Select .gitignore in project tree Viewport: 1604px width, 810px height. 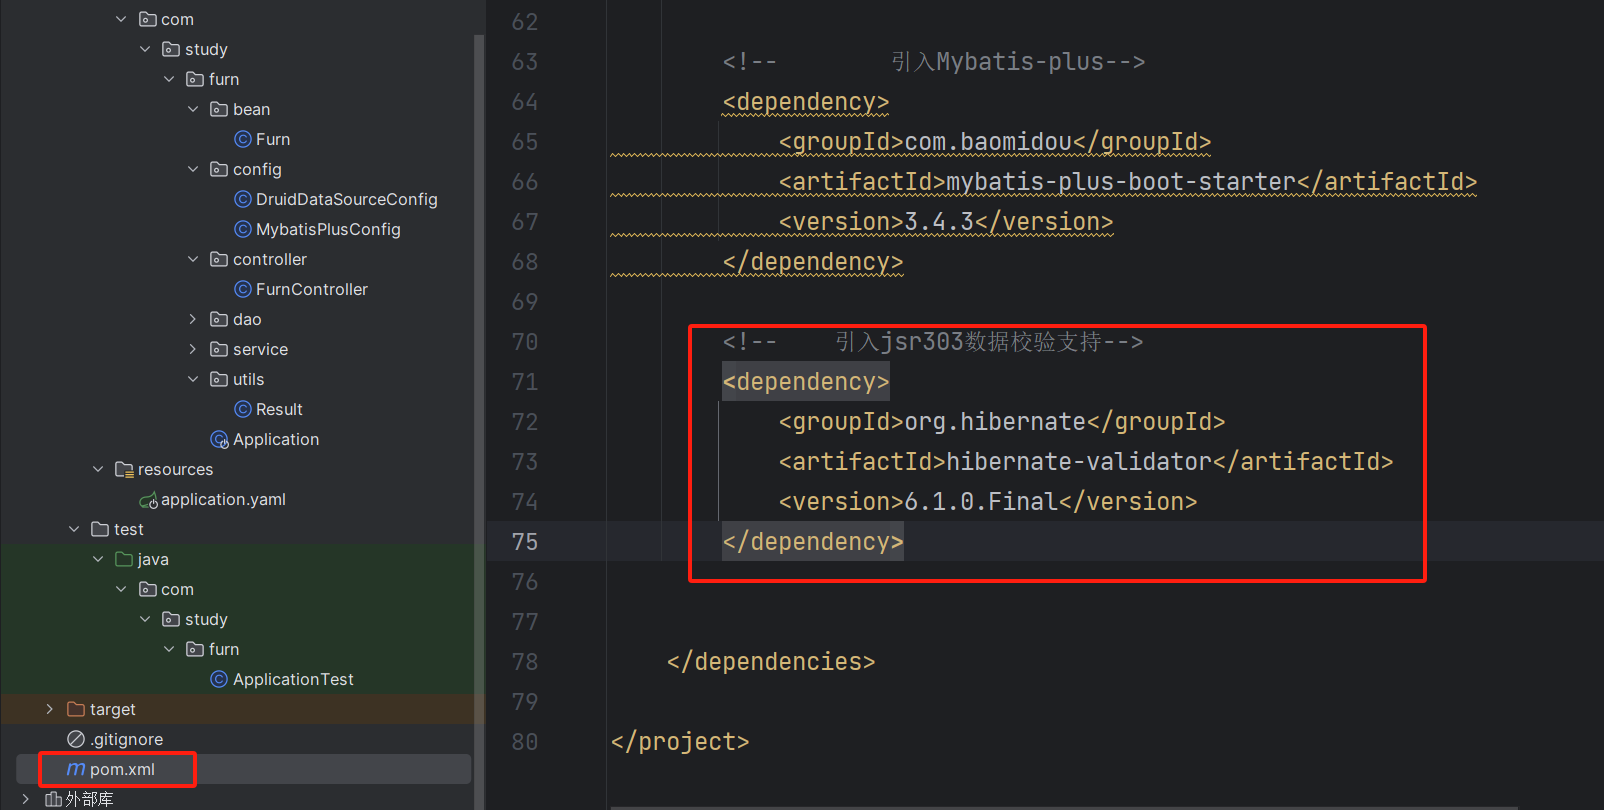coord(127,739)
